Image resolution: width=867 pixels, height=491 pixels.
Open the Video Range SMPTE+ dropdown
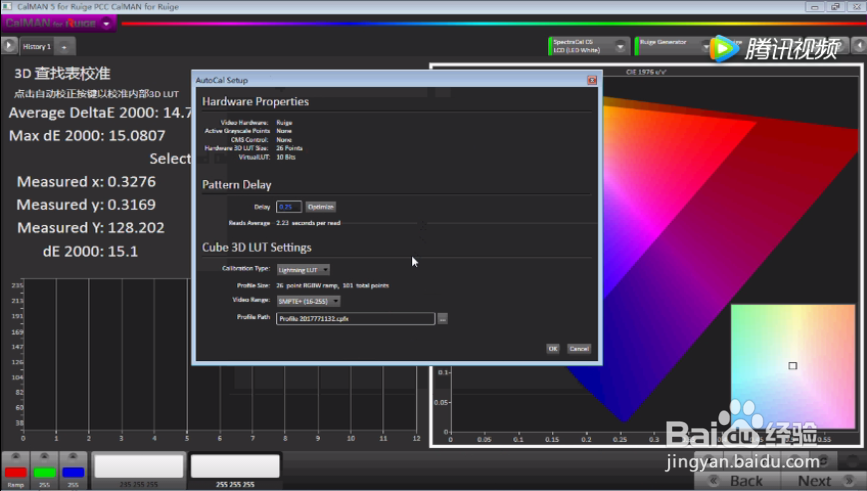[308, 301]
